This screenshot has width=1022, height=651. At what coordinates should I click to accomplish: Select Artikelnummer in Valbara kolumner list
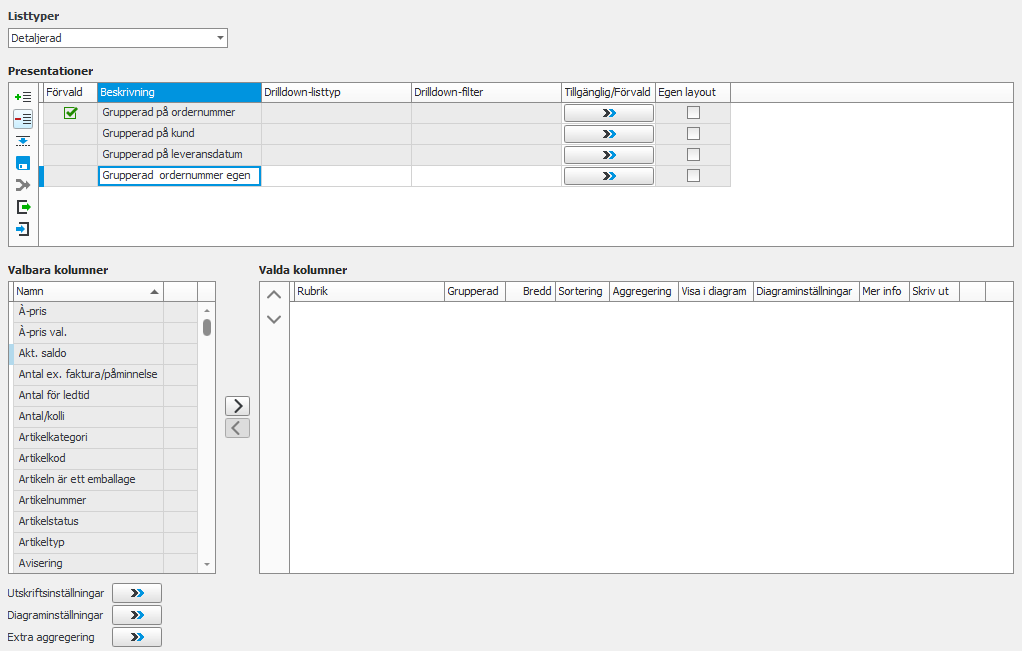[87, 500]
